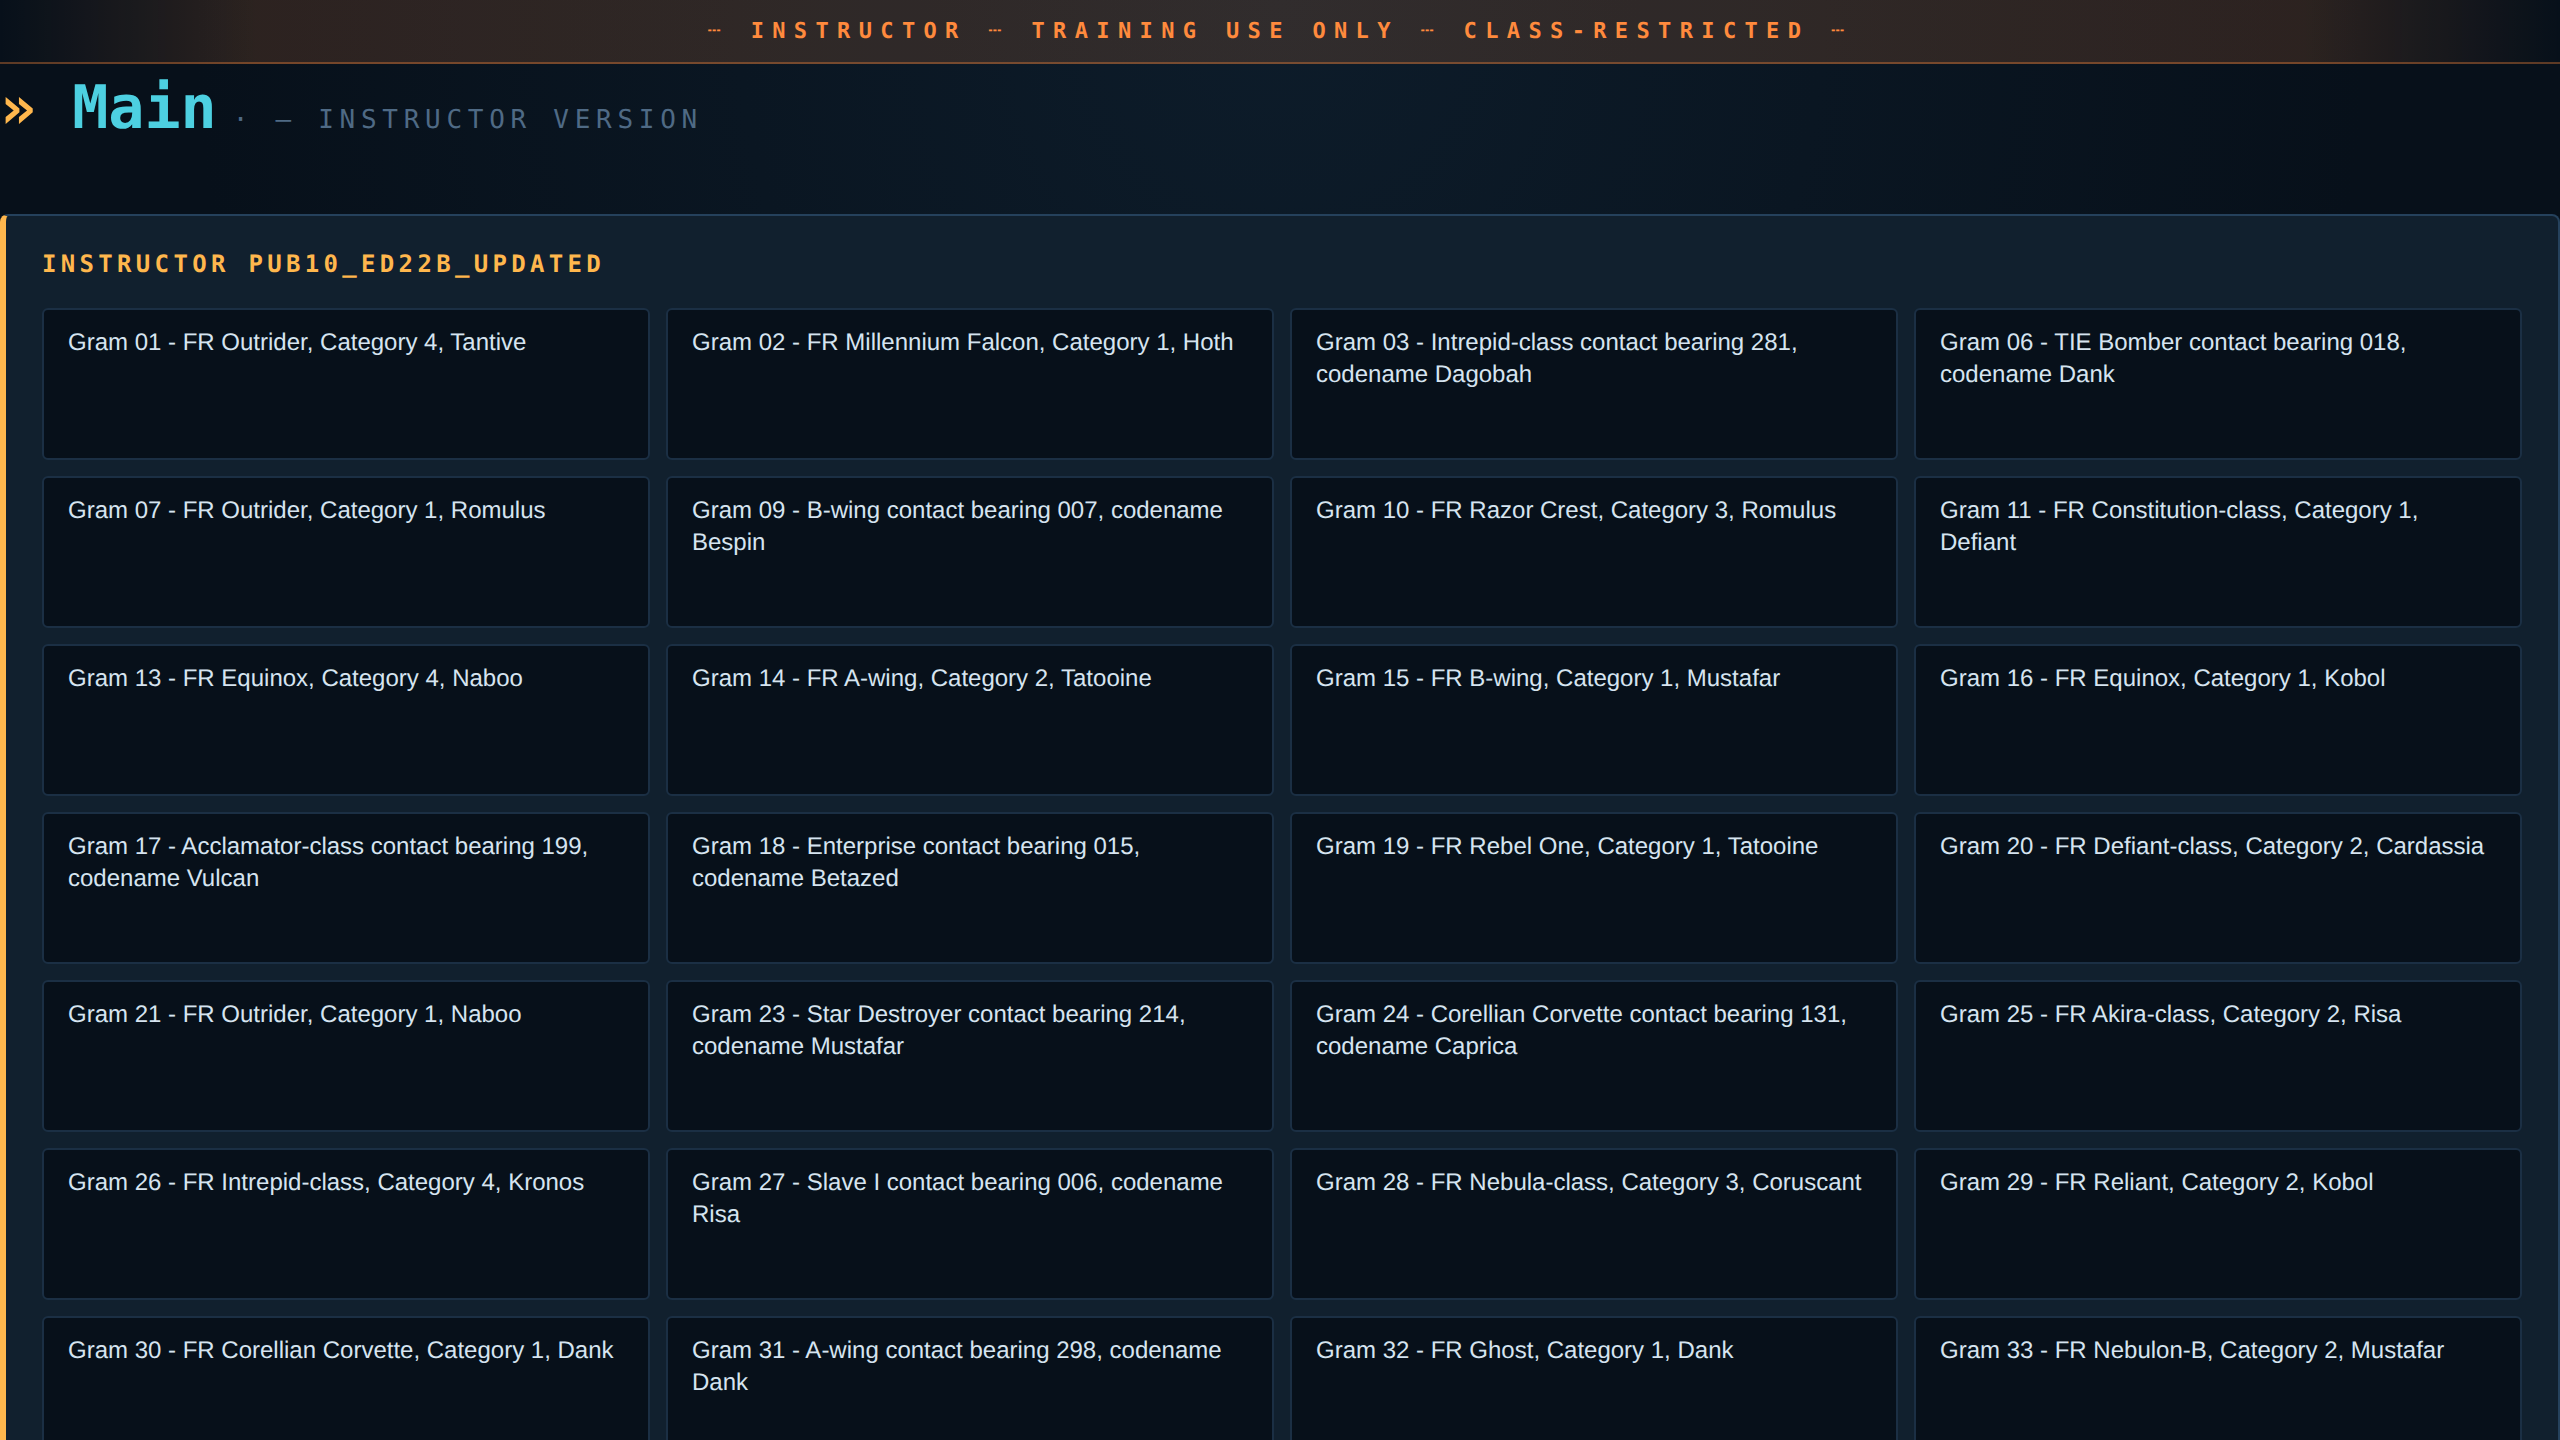Image resolution: width=2560 pixels, height=1440 pixels.
Task: Open Gram 23 Star Destroyer contact card
Action: pos(970,1056)
